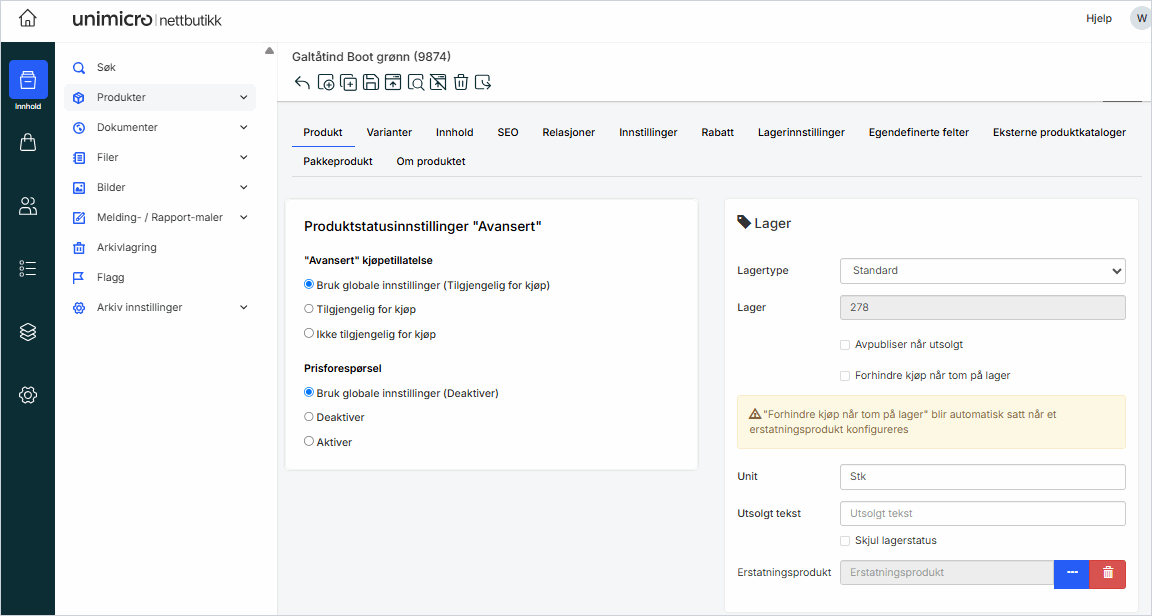Open settings gear in left sidebar

coord(28,395)
